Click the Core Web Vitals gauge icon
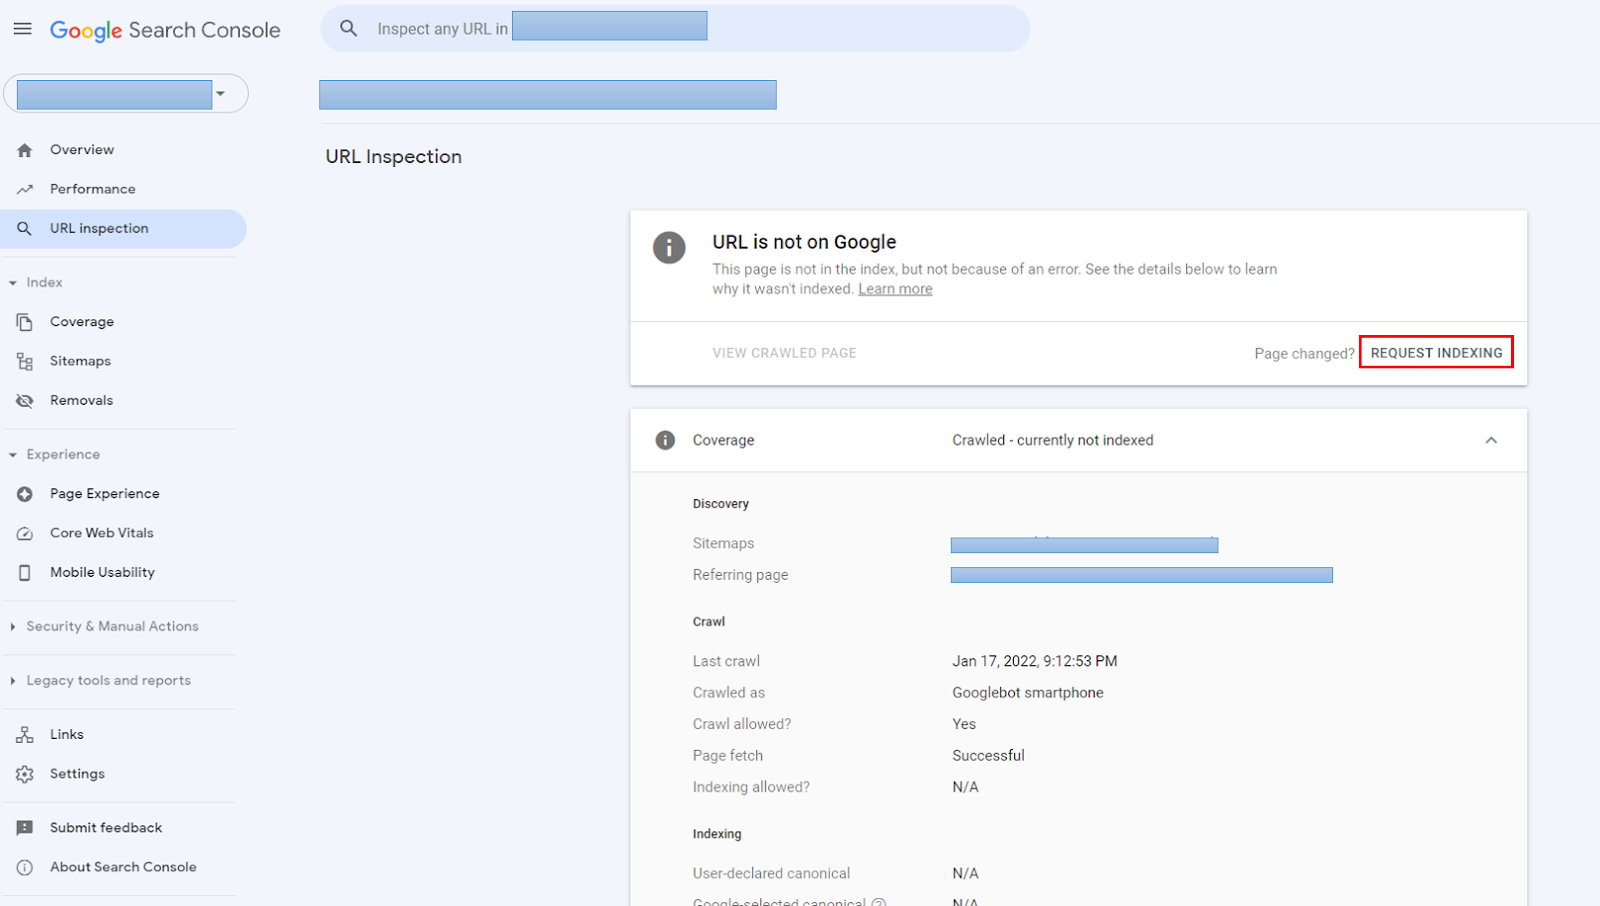Screen dimensions: 1600x906 [25, 533]
